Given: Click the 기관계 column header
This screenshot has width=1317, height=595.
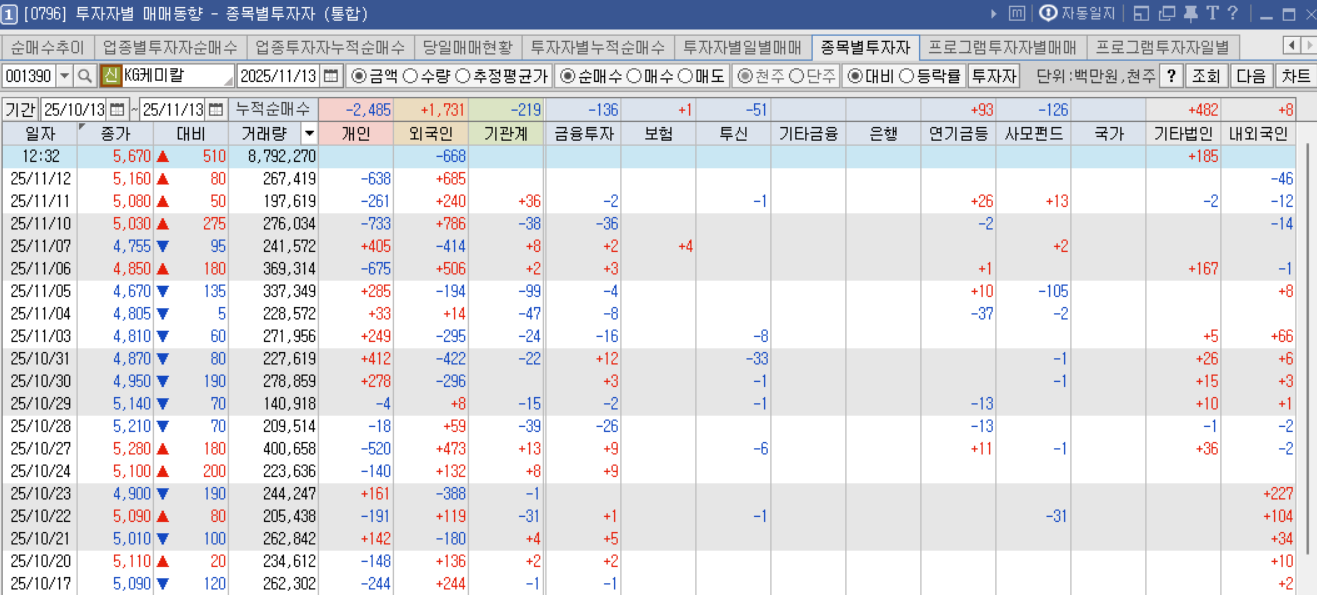Looking at the screenshot, I should pos(506,133).
